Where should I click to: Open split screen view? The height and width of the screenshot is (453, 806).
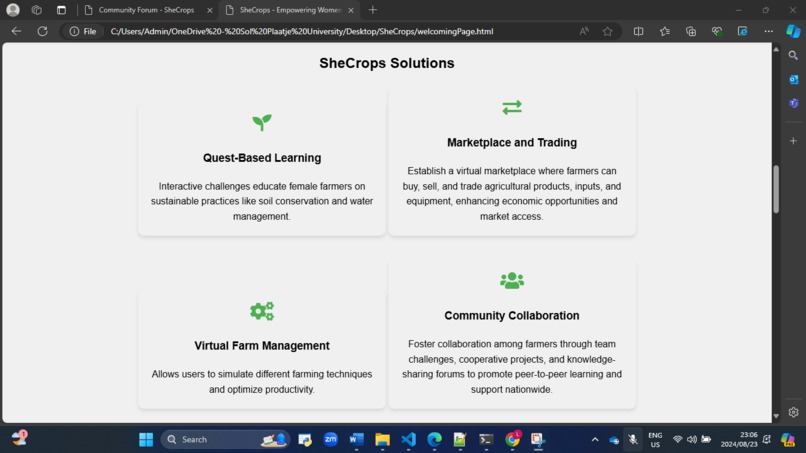click(x=638, y=31)
